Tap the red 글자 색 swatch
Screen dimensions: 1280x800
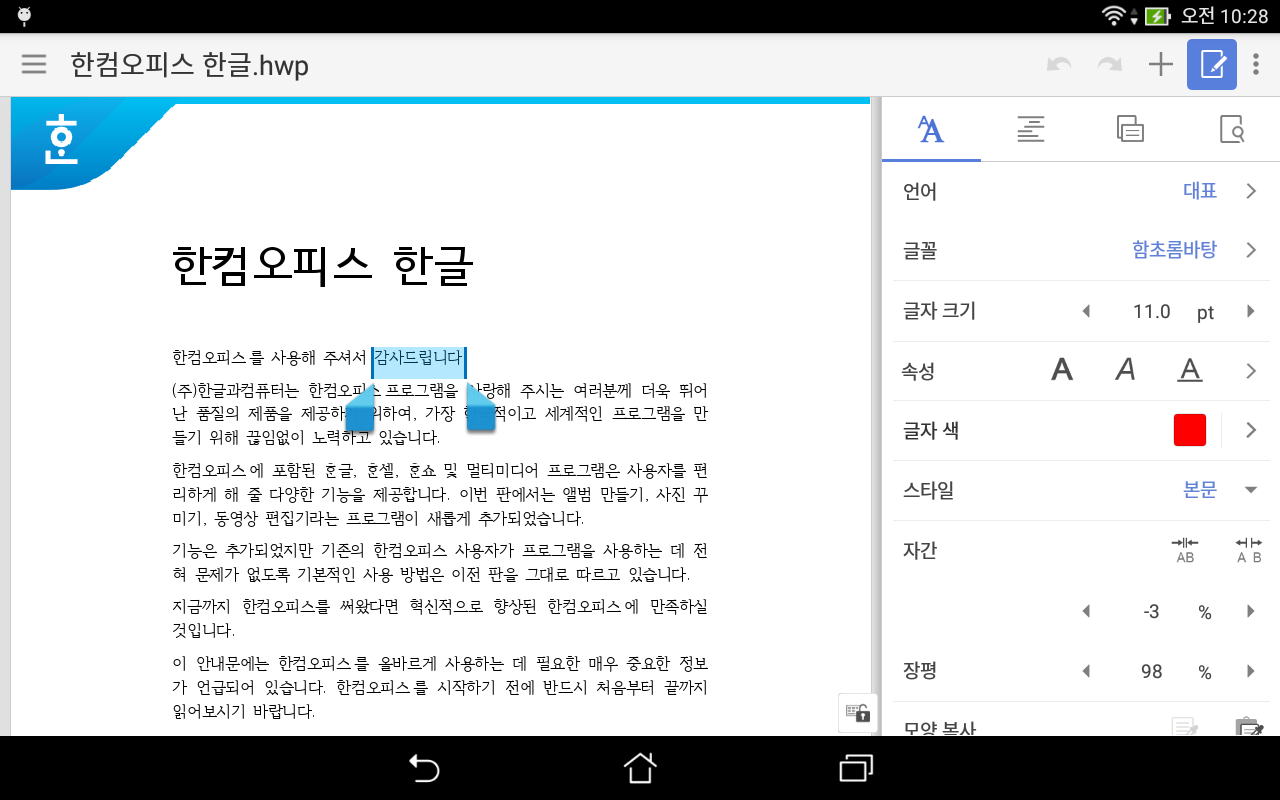point(1190,430)
